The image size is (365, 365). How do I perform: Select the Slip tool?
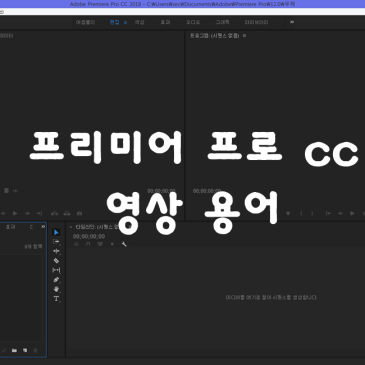(56, 270)
